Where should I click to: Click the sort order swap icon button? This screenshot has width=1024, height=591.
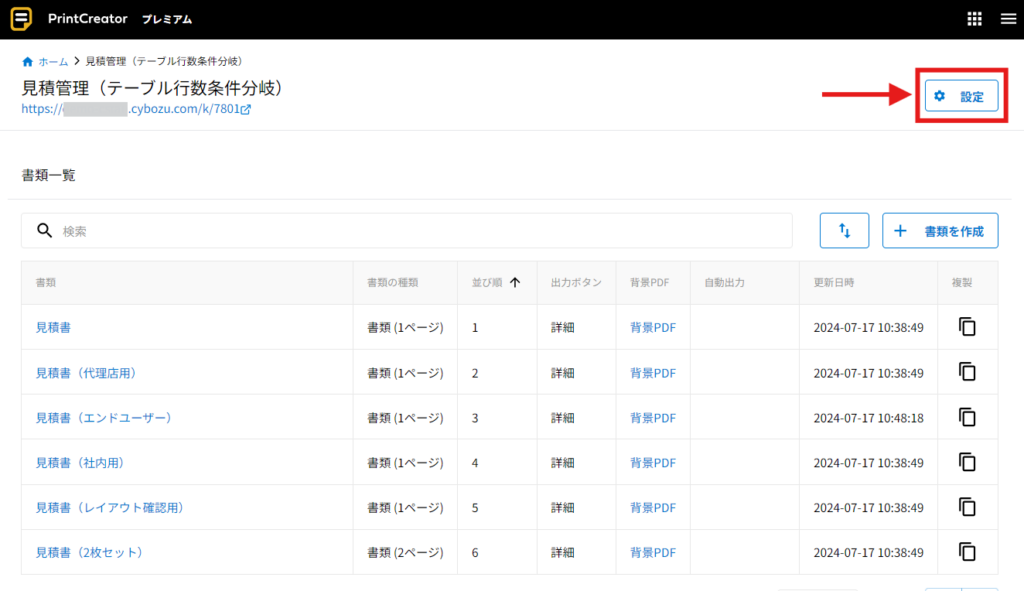844,231
